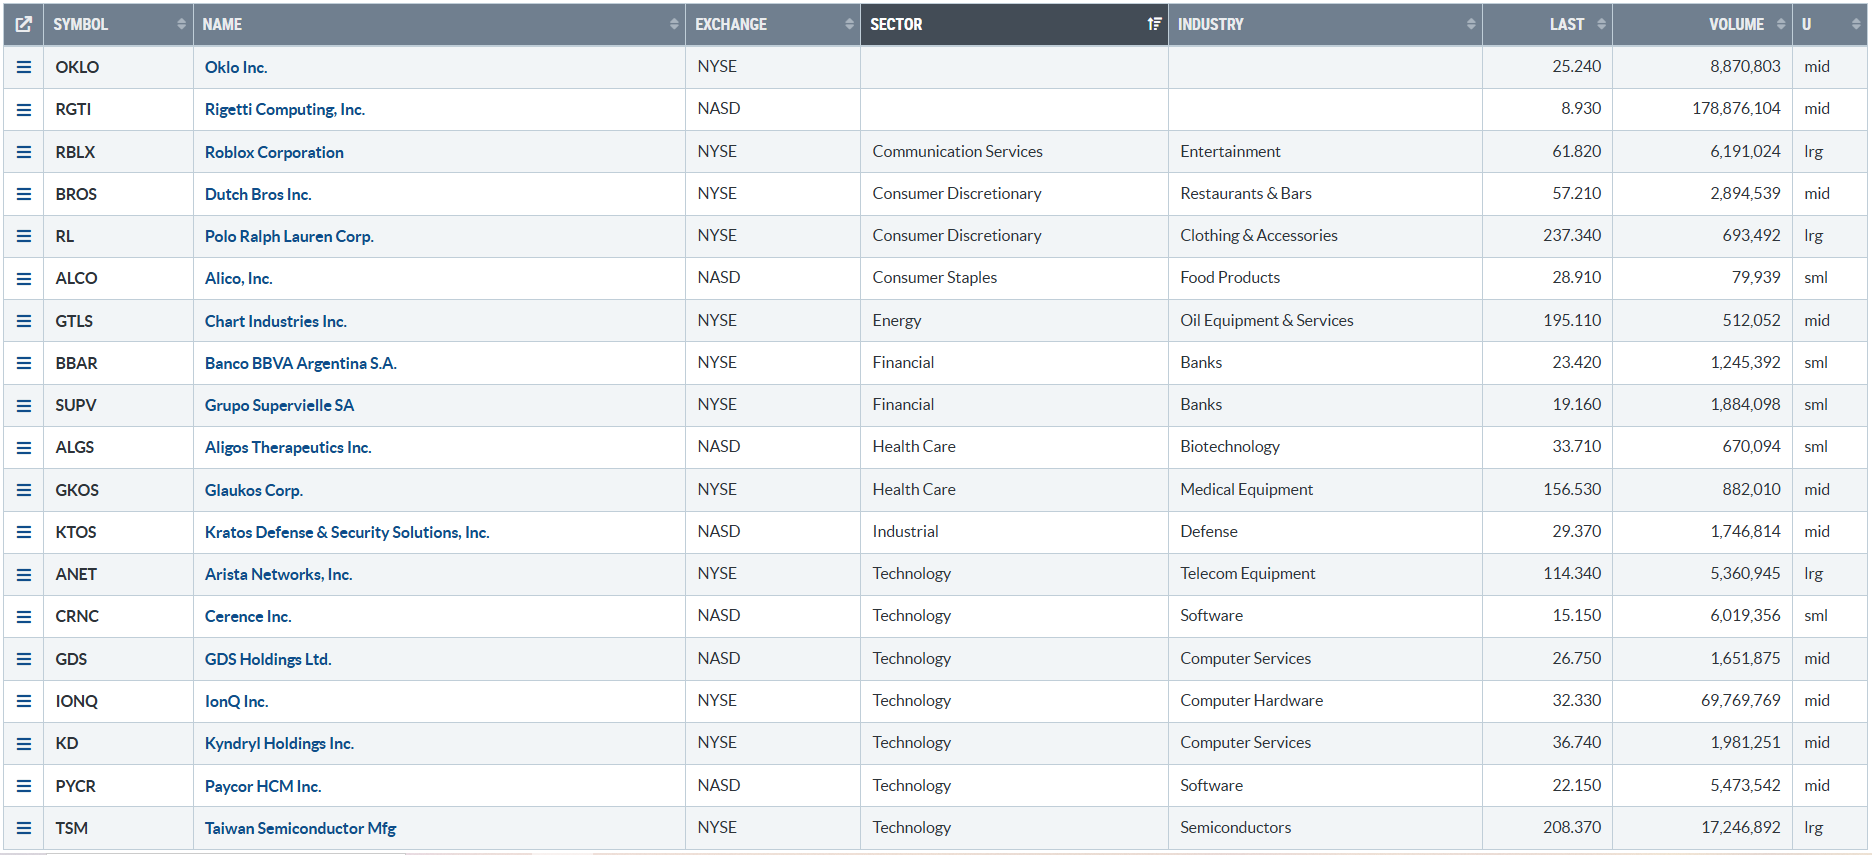Image resolution: width=1872 pixels, height=855 pixels.
Task: Open the row menu icon for GKOS
Action: point(24,490)
